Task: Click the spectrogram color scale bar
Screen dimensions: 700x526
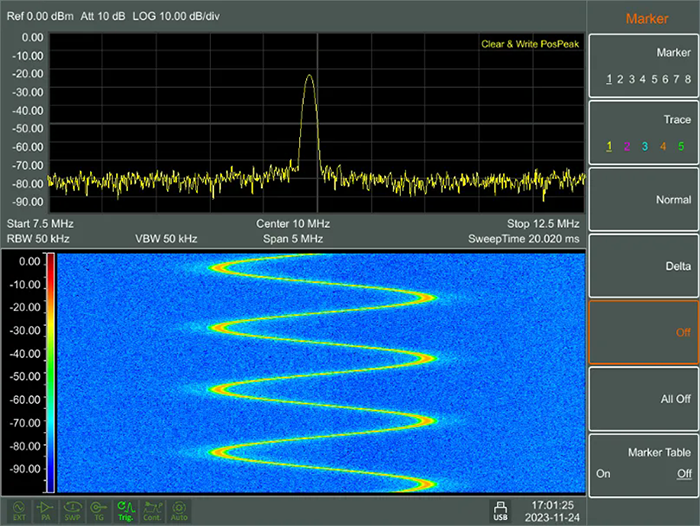Action: (x=50, y=373)
